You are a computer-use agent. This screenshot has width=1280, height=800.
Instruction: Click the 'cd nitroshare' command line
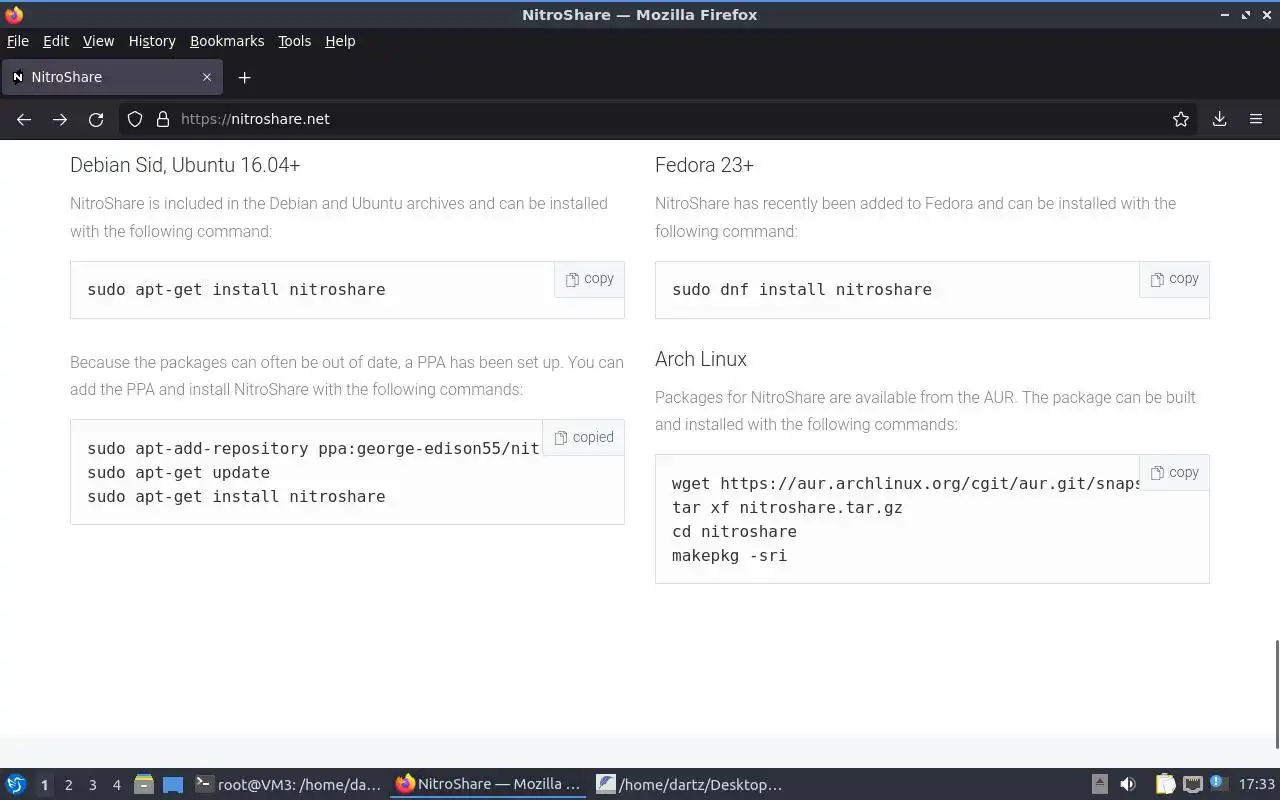[x=734, y=531]
